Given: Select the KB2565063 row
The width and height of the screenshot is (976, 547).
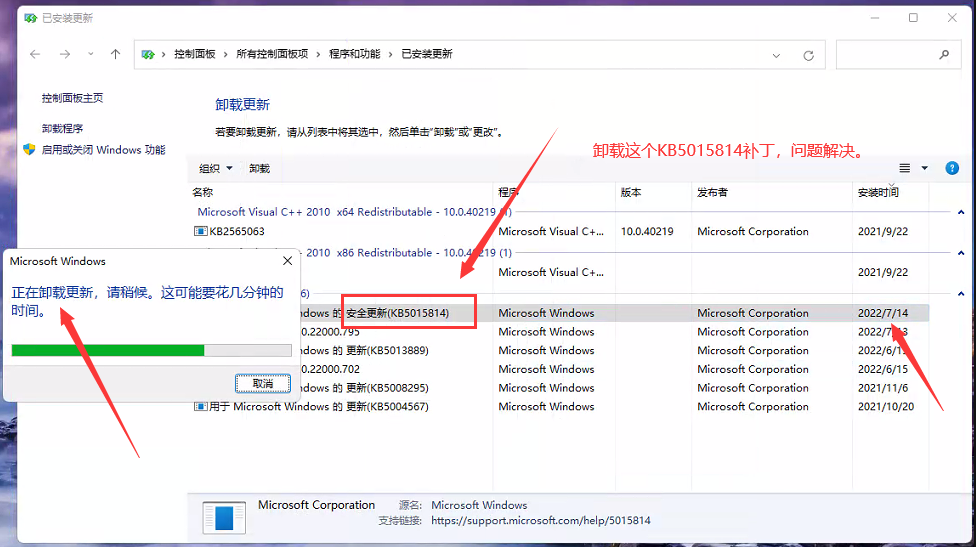Looking at the screenshot, I should [x=560, y=231].
